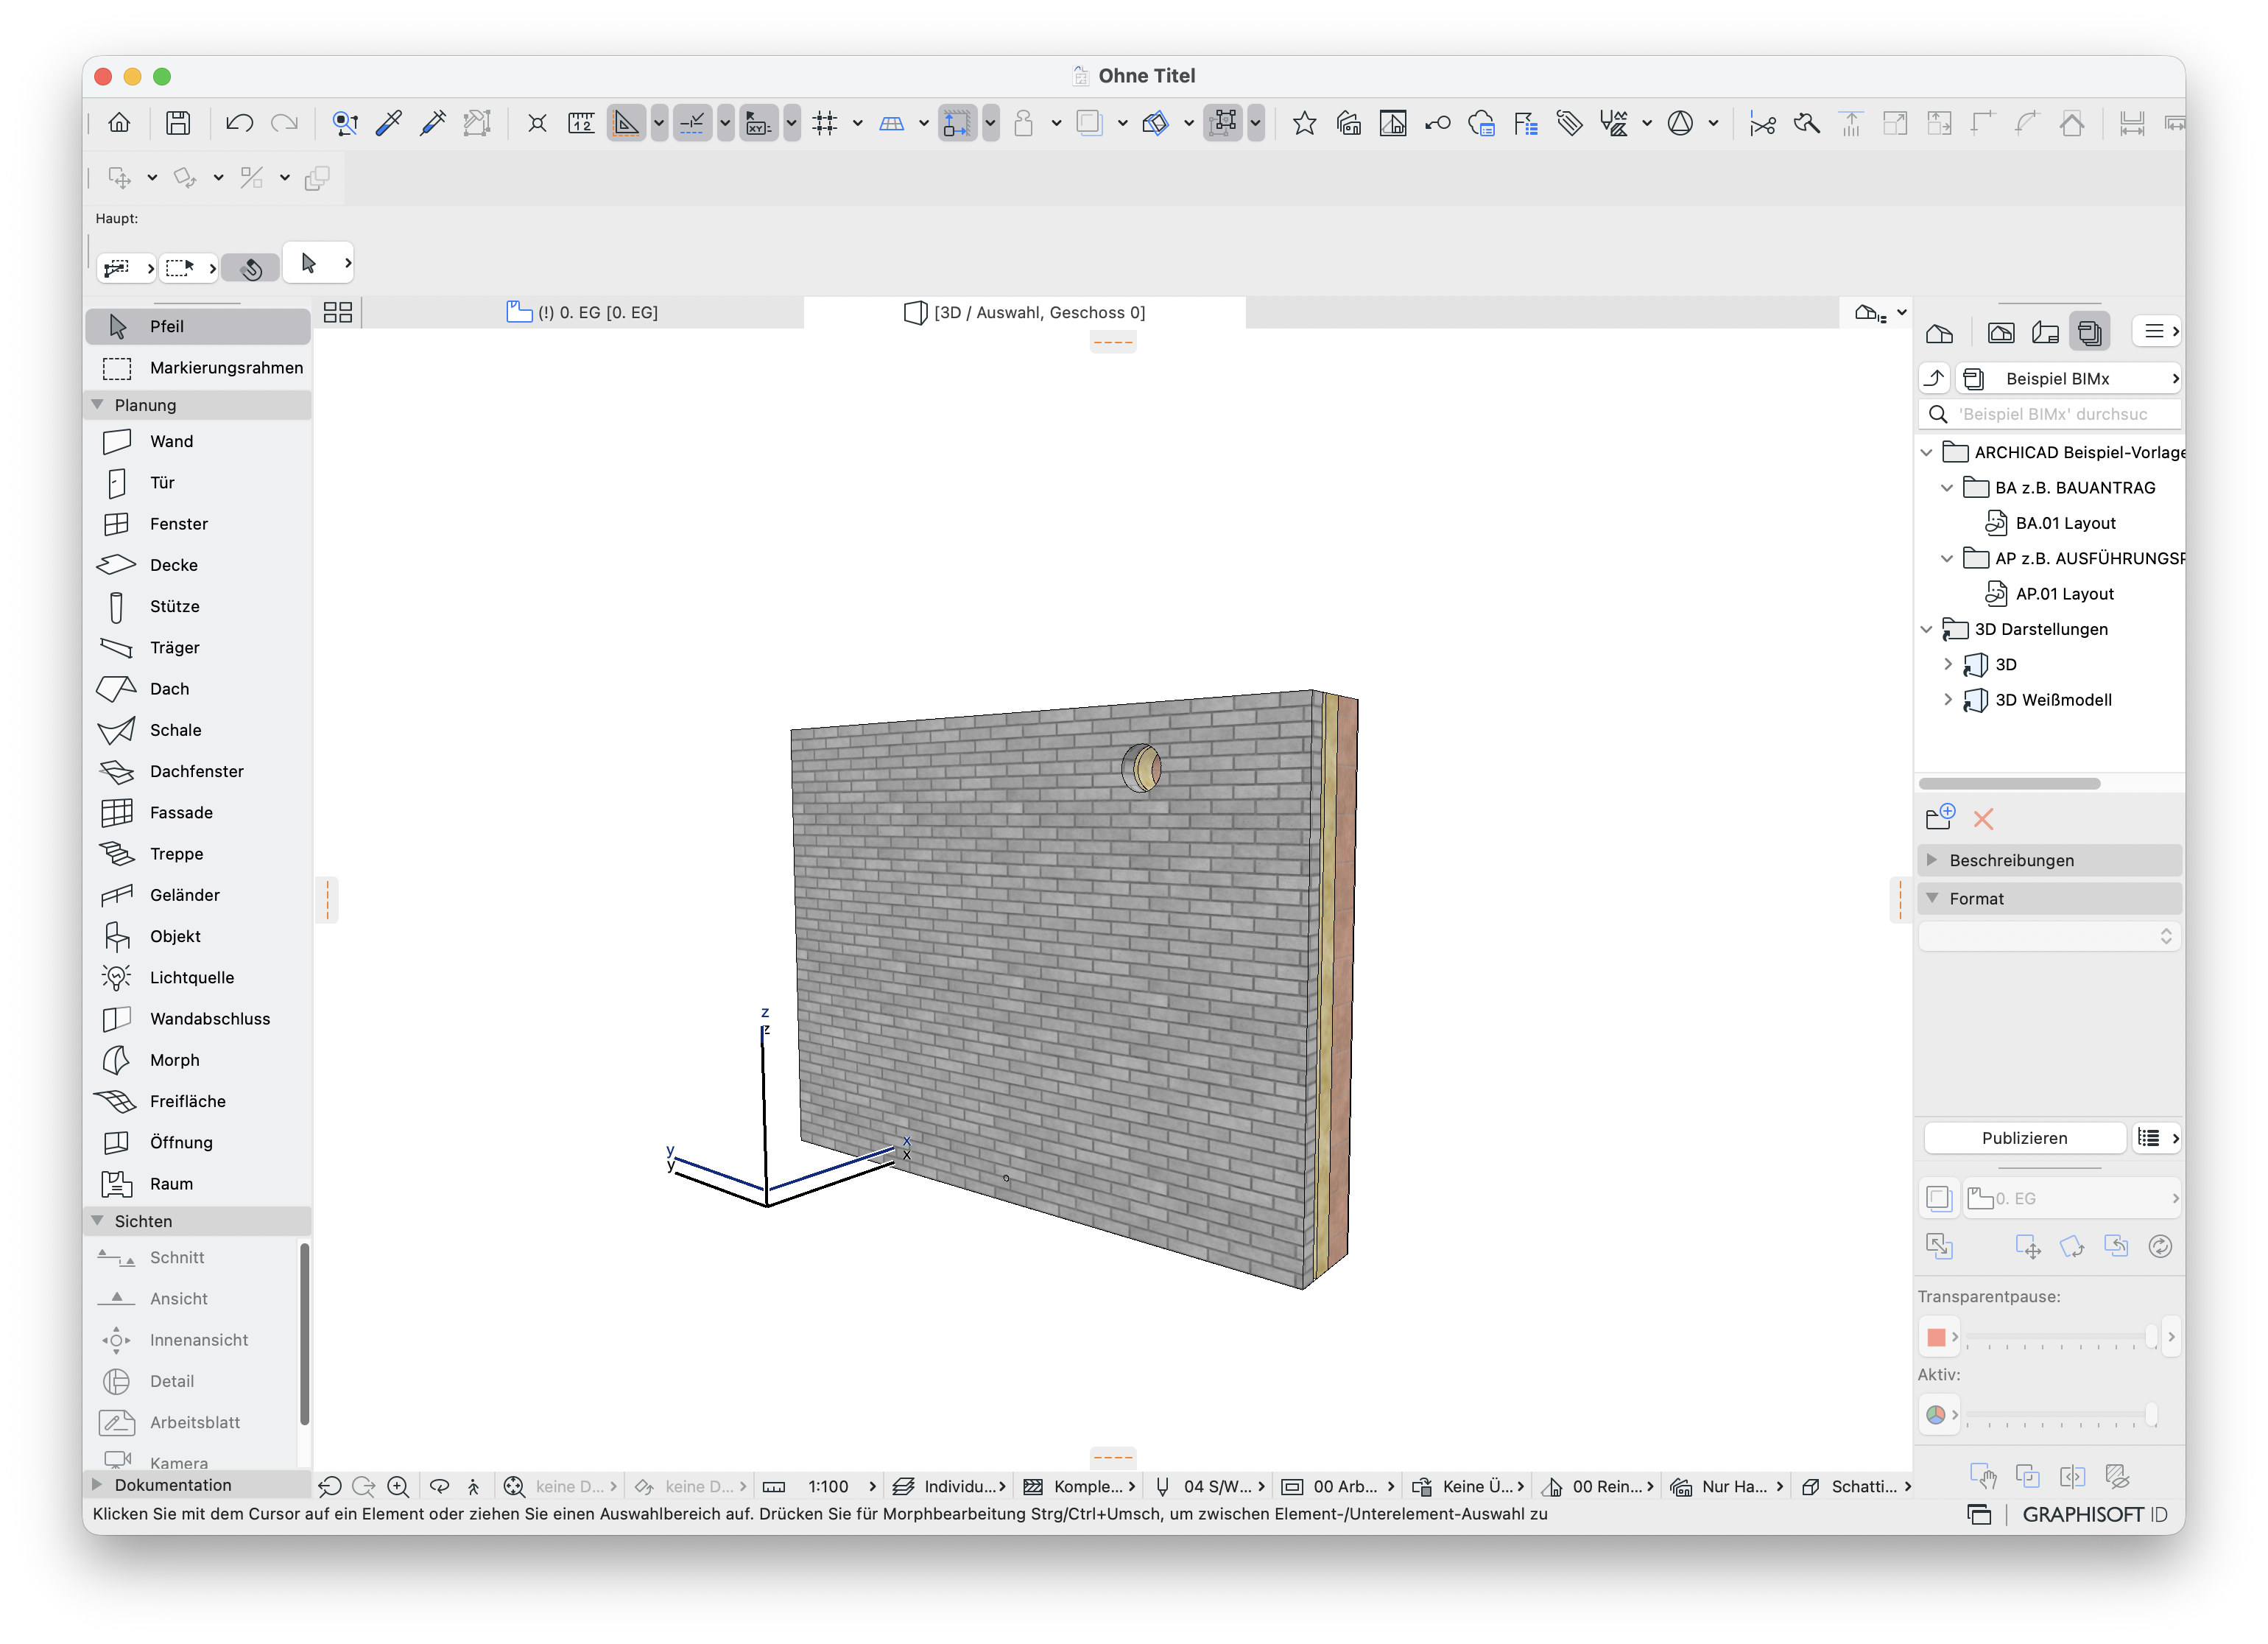The width and height of the screenshot is (2268, 1644).
Task: Select the Wand tool
Action: pos(197,441)
